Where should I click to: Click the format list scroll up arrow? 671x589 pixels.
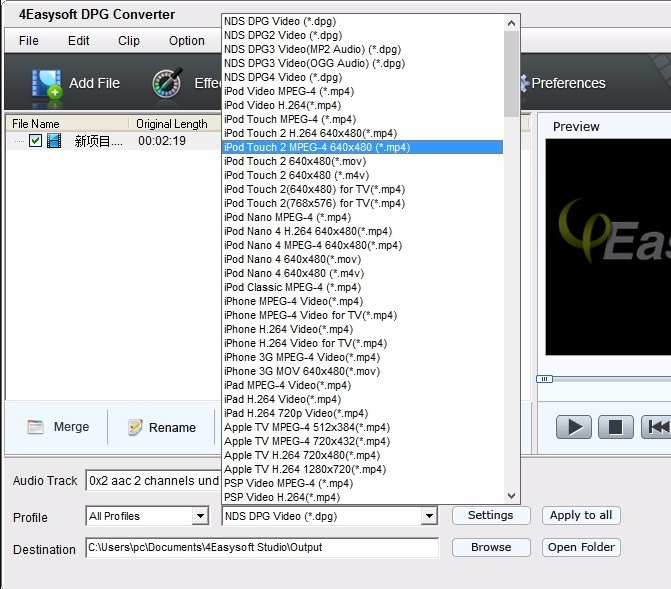point(511,23)
